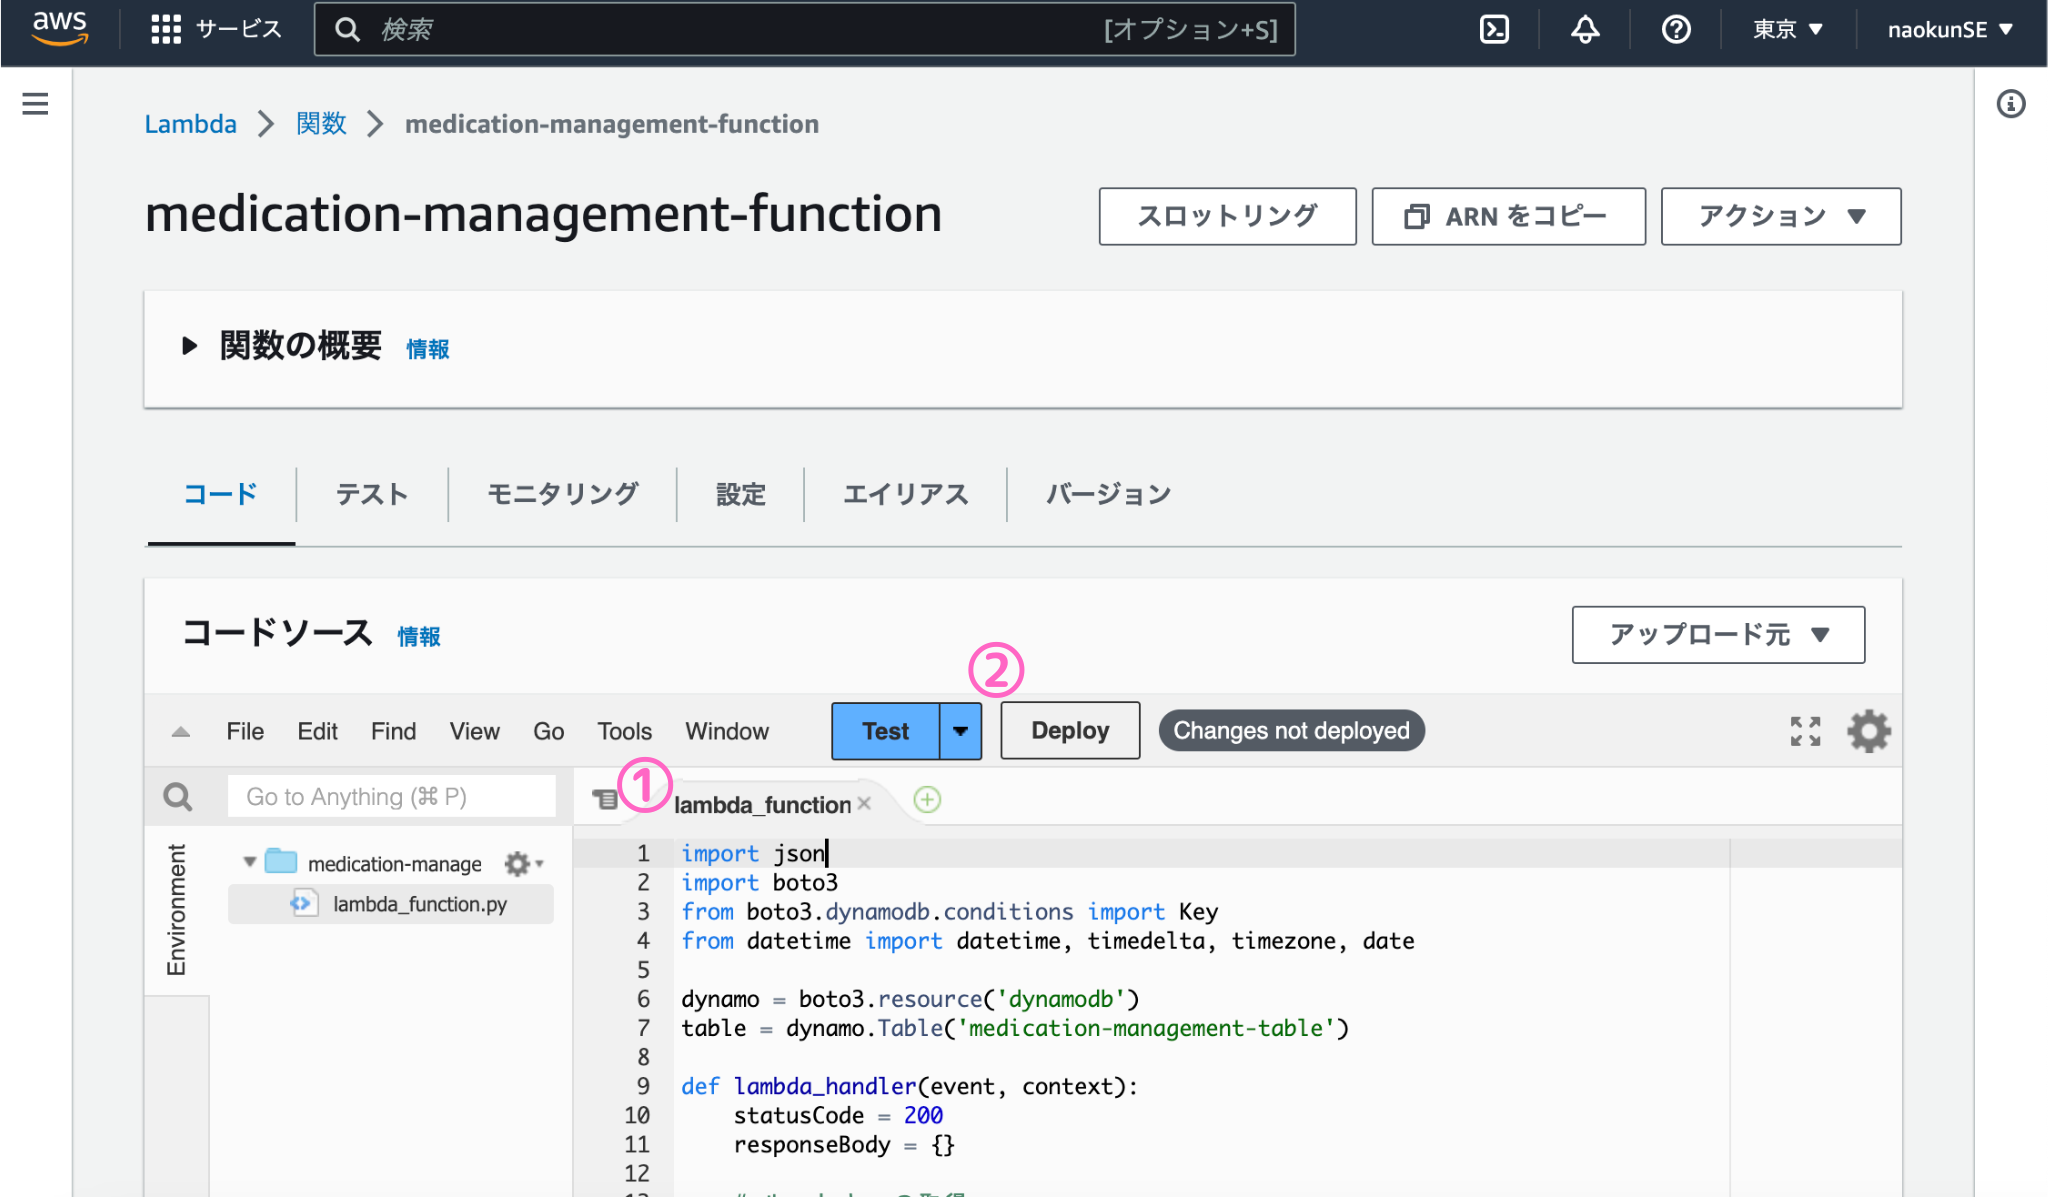The width and height of the screenshot is (2048, 1197).
Task: Switch to the バージョン tab
Action: [x=1108, y=494]
